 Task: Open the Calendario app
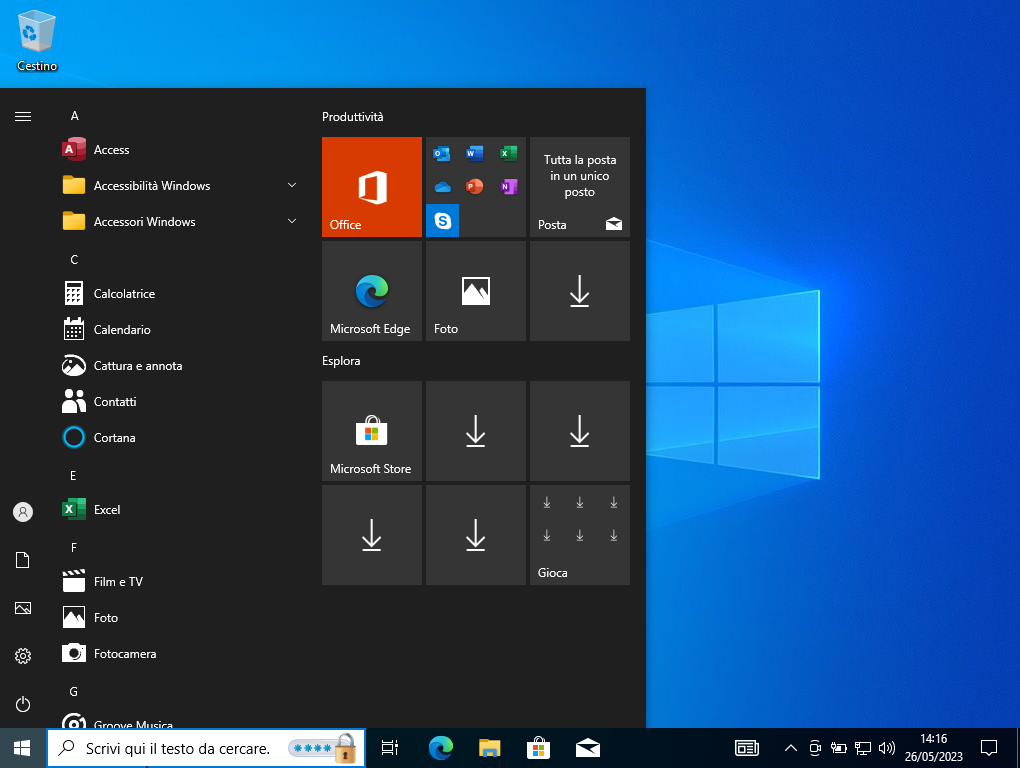[179, 330]
